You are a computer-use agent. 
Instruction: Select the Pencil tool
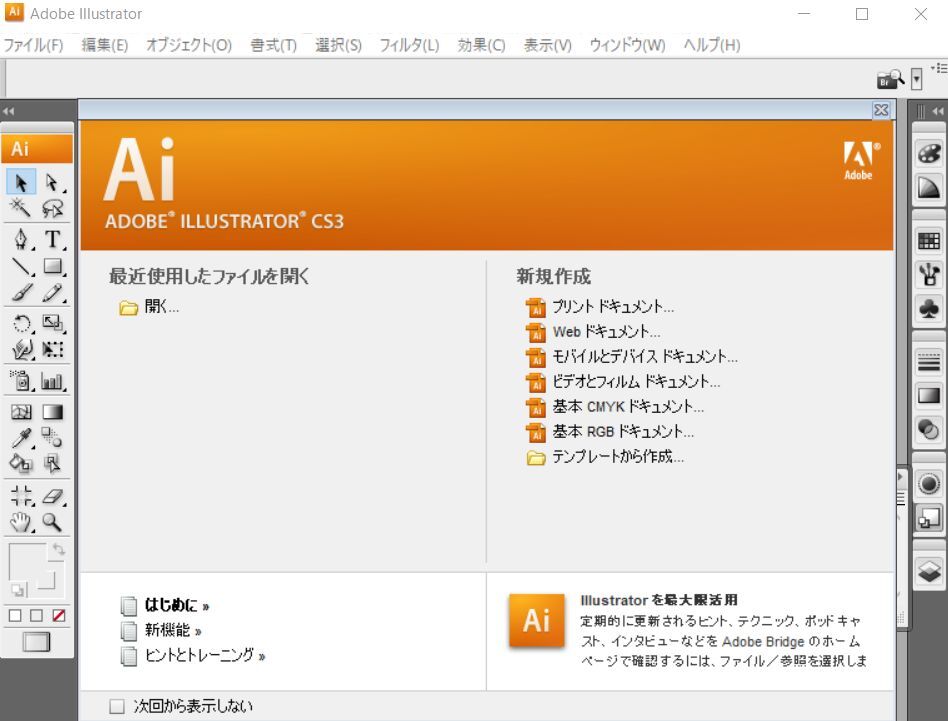(53, 293)
